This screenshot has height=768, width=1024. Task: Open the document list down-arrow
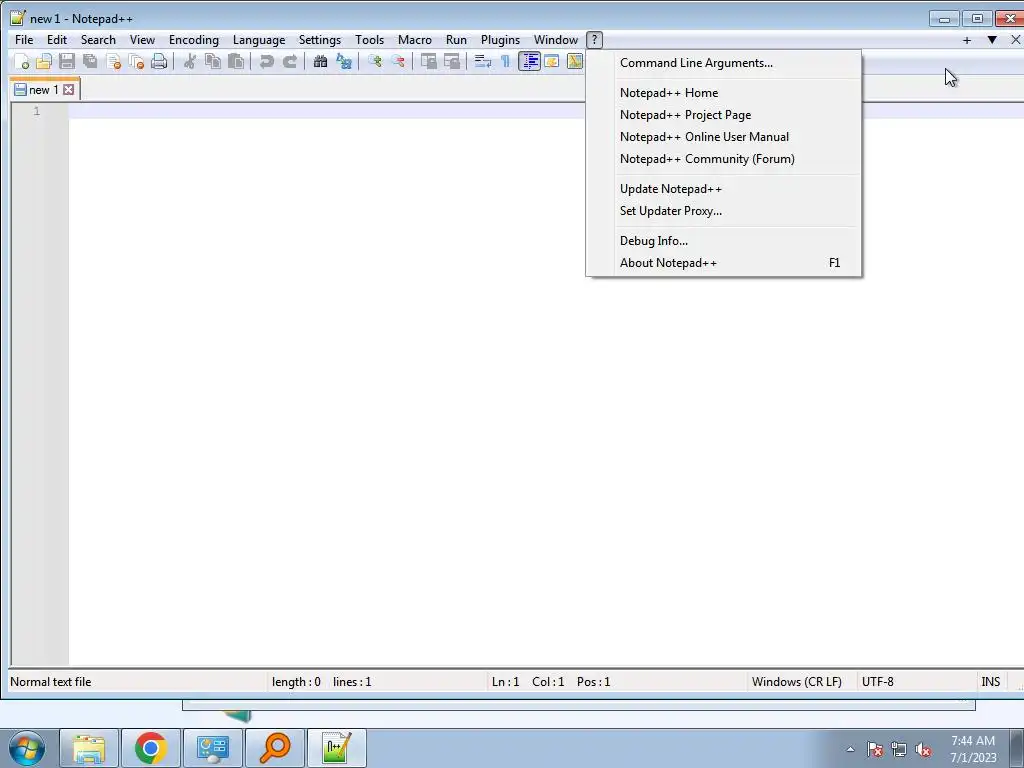point(992,40)
